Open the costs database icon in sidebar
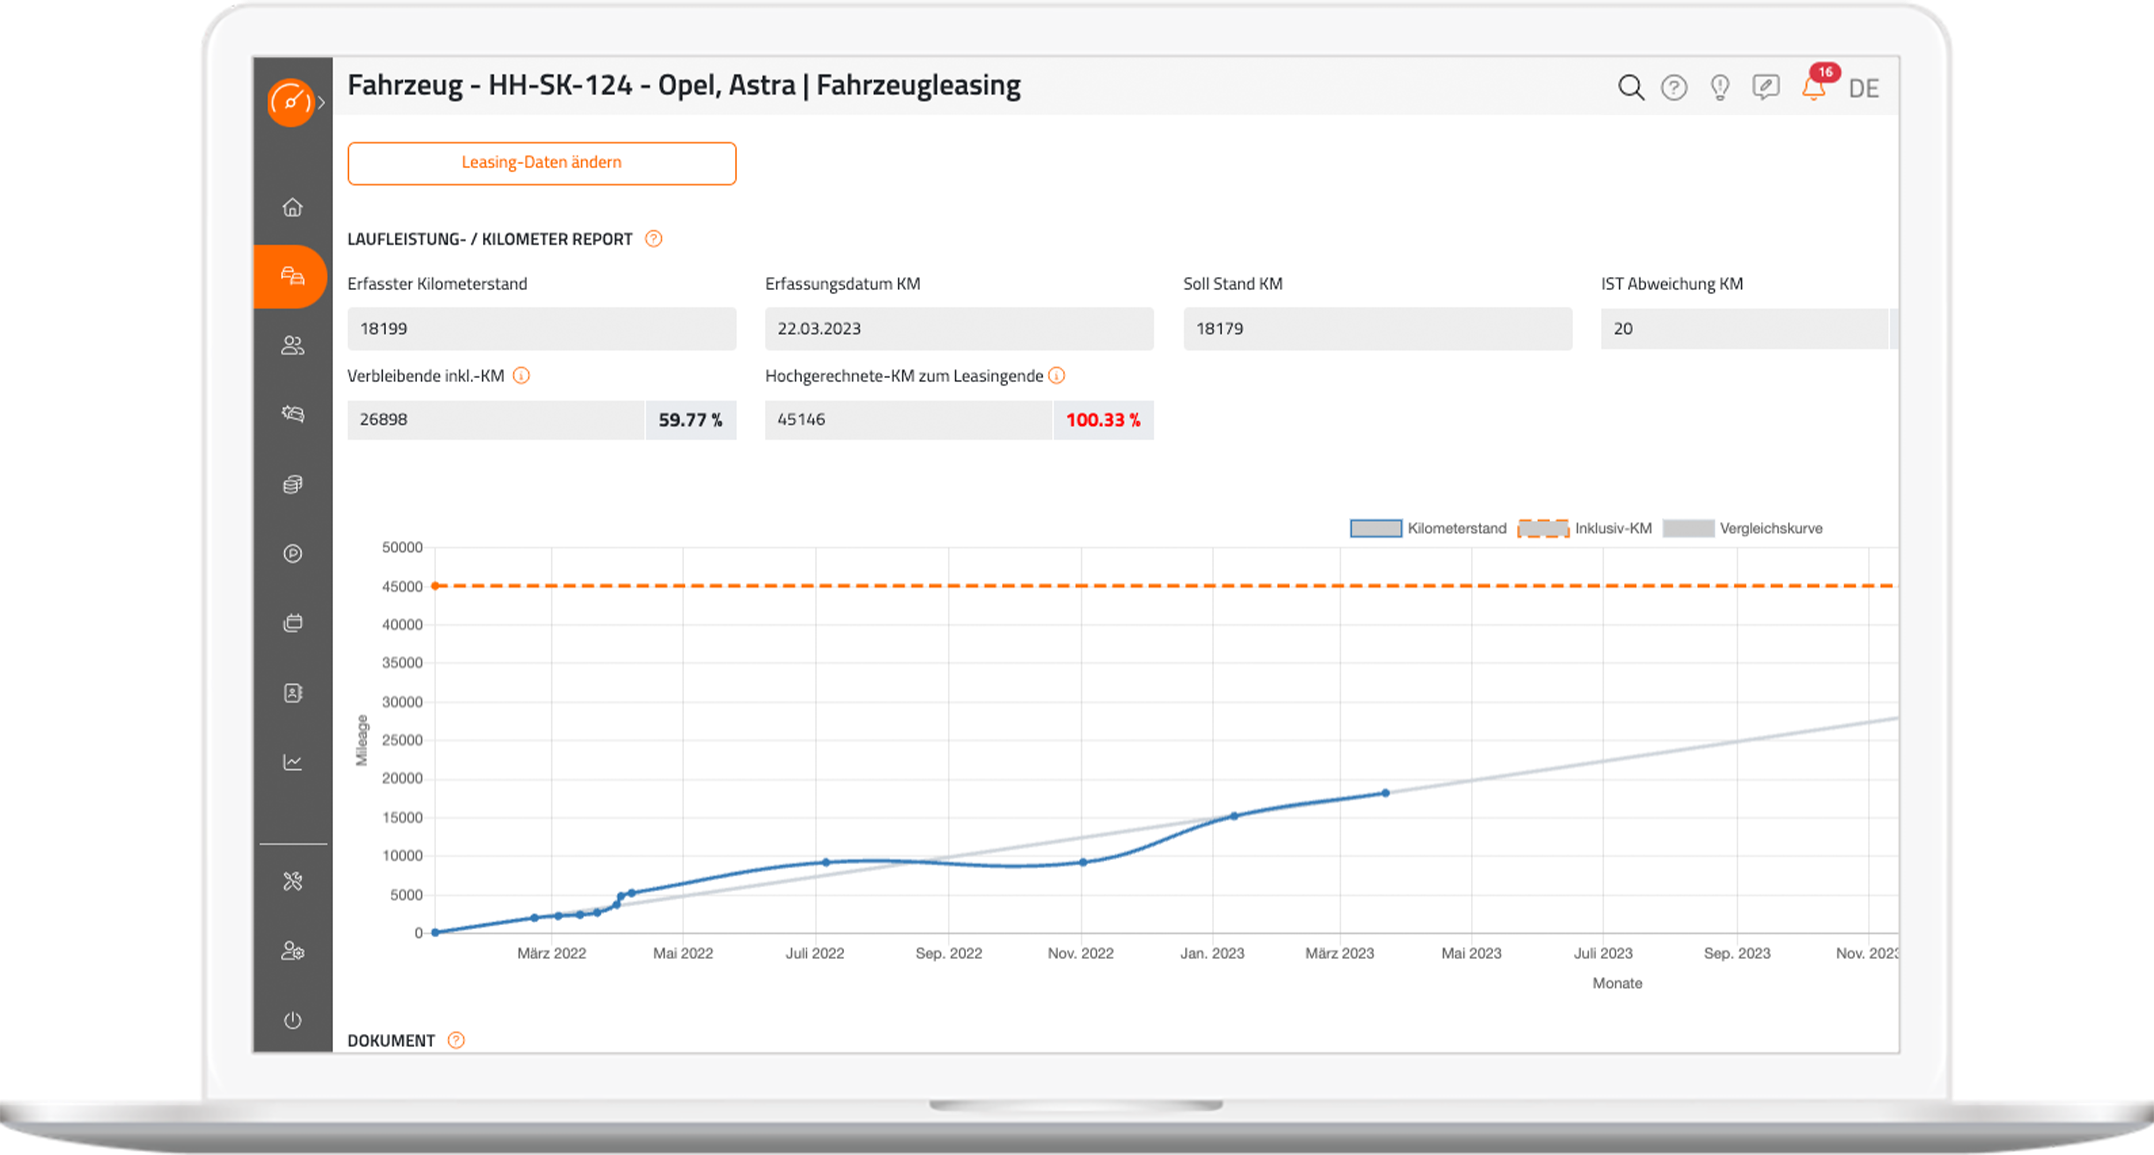 (292, 484)
